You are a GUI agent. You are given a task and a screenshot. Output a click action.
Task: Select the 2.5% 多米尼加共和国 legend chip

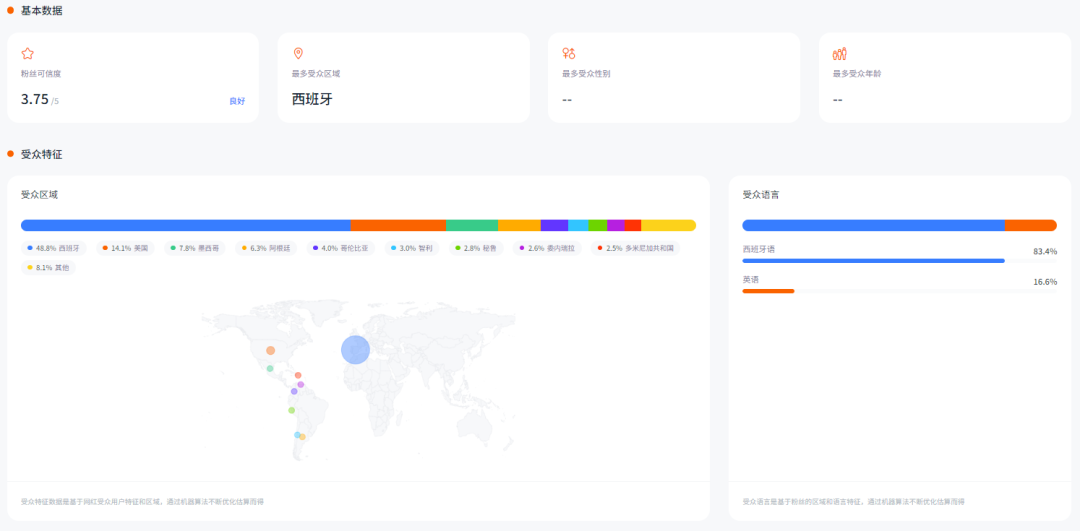tap(635, 248)
